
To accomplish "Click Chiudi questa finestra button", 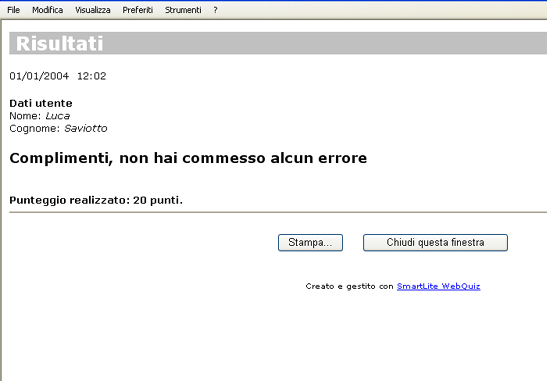I will tap(435, 242).
